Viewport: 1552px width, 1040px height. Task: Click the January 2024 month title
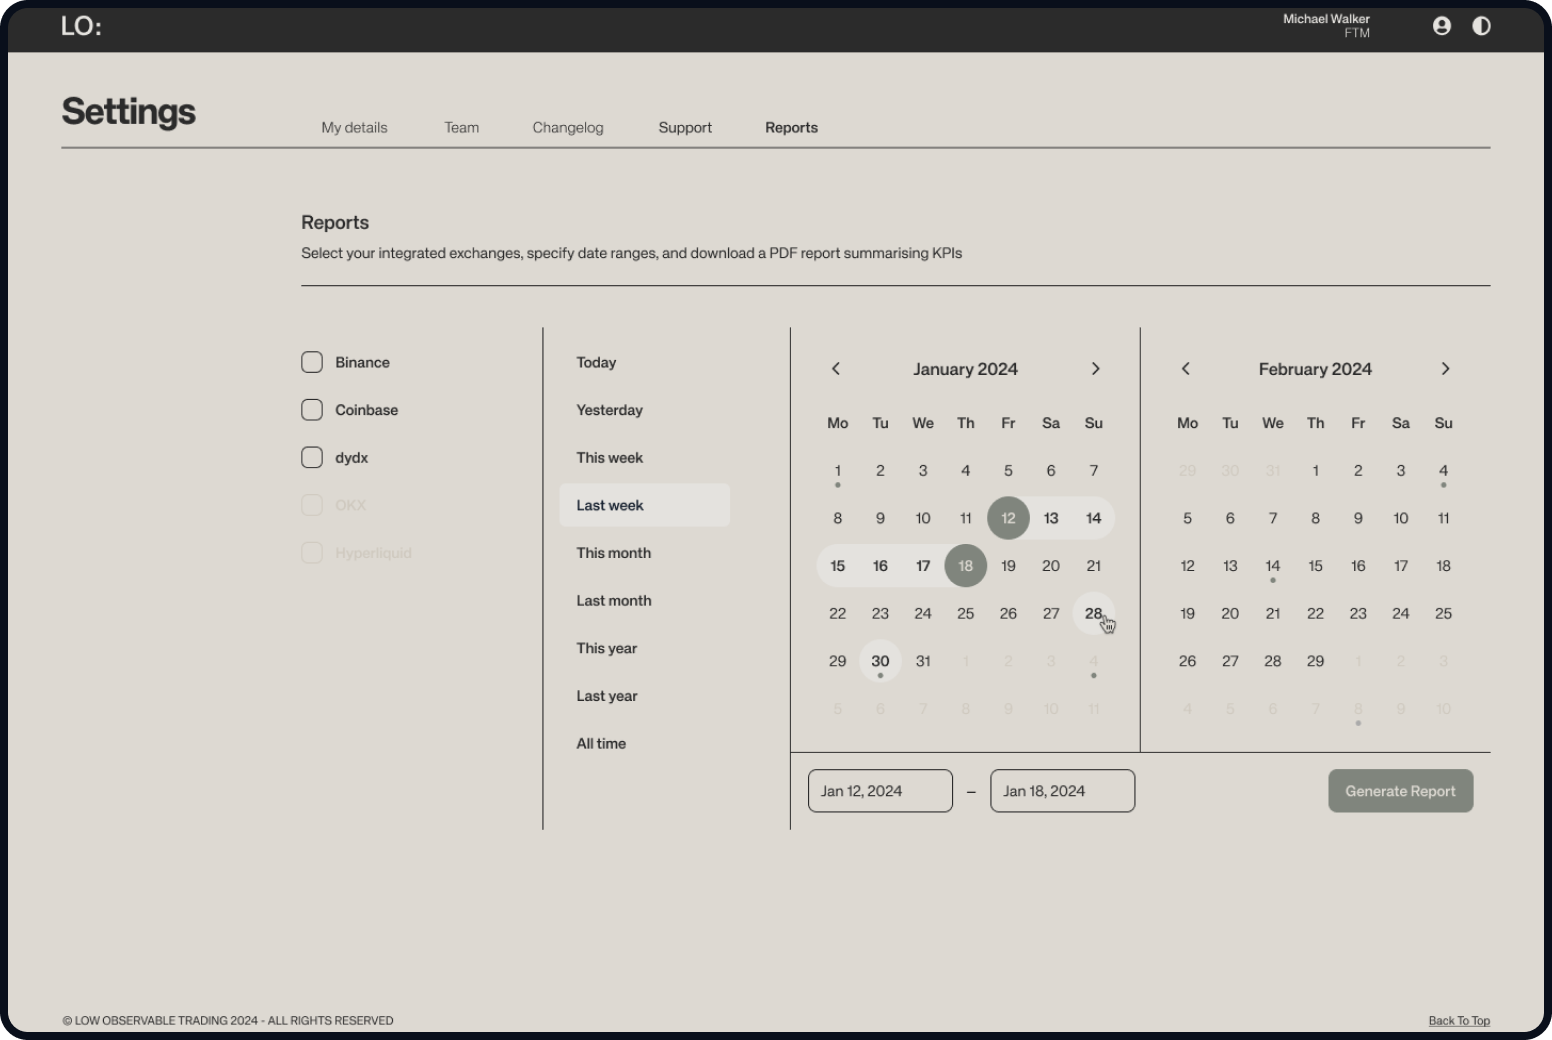click(x=965, y=369)
